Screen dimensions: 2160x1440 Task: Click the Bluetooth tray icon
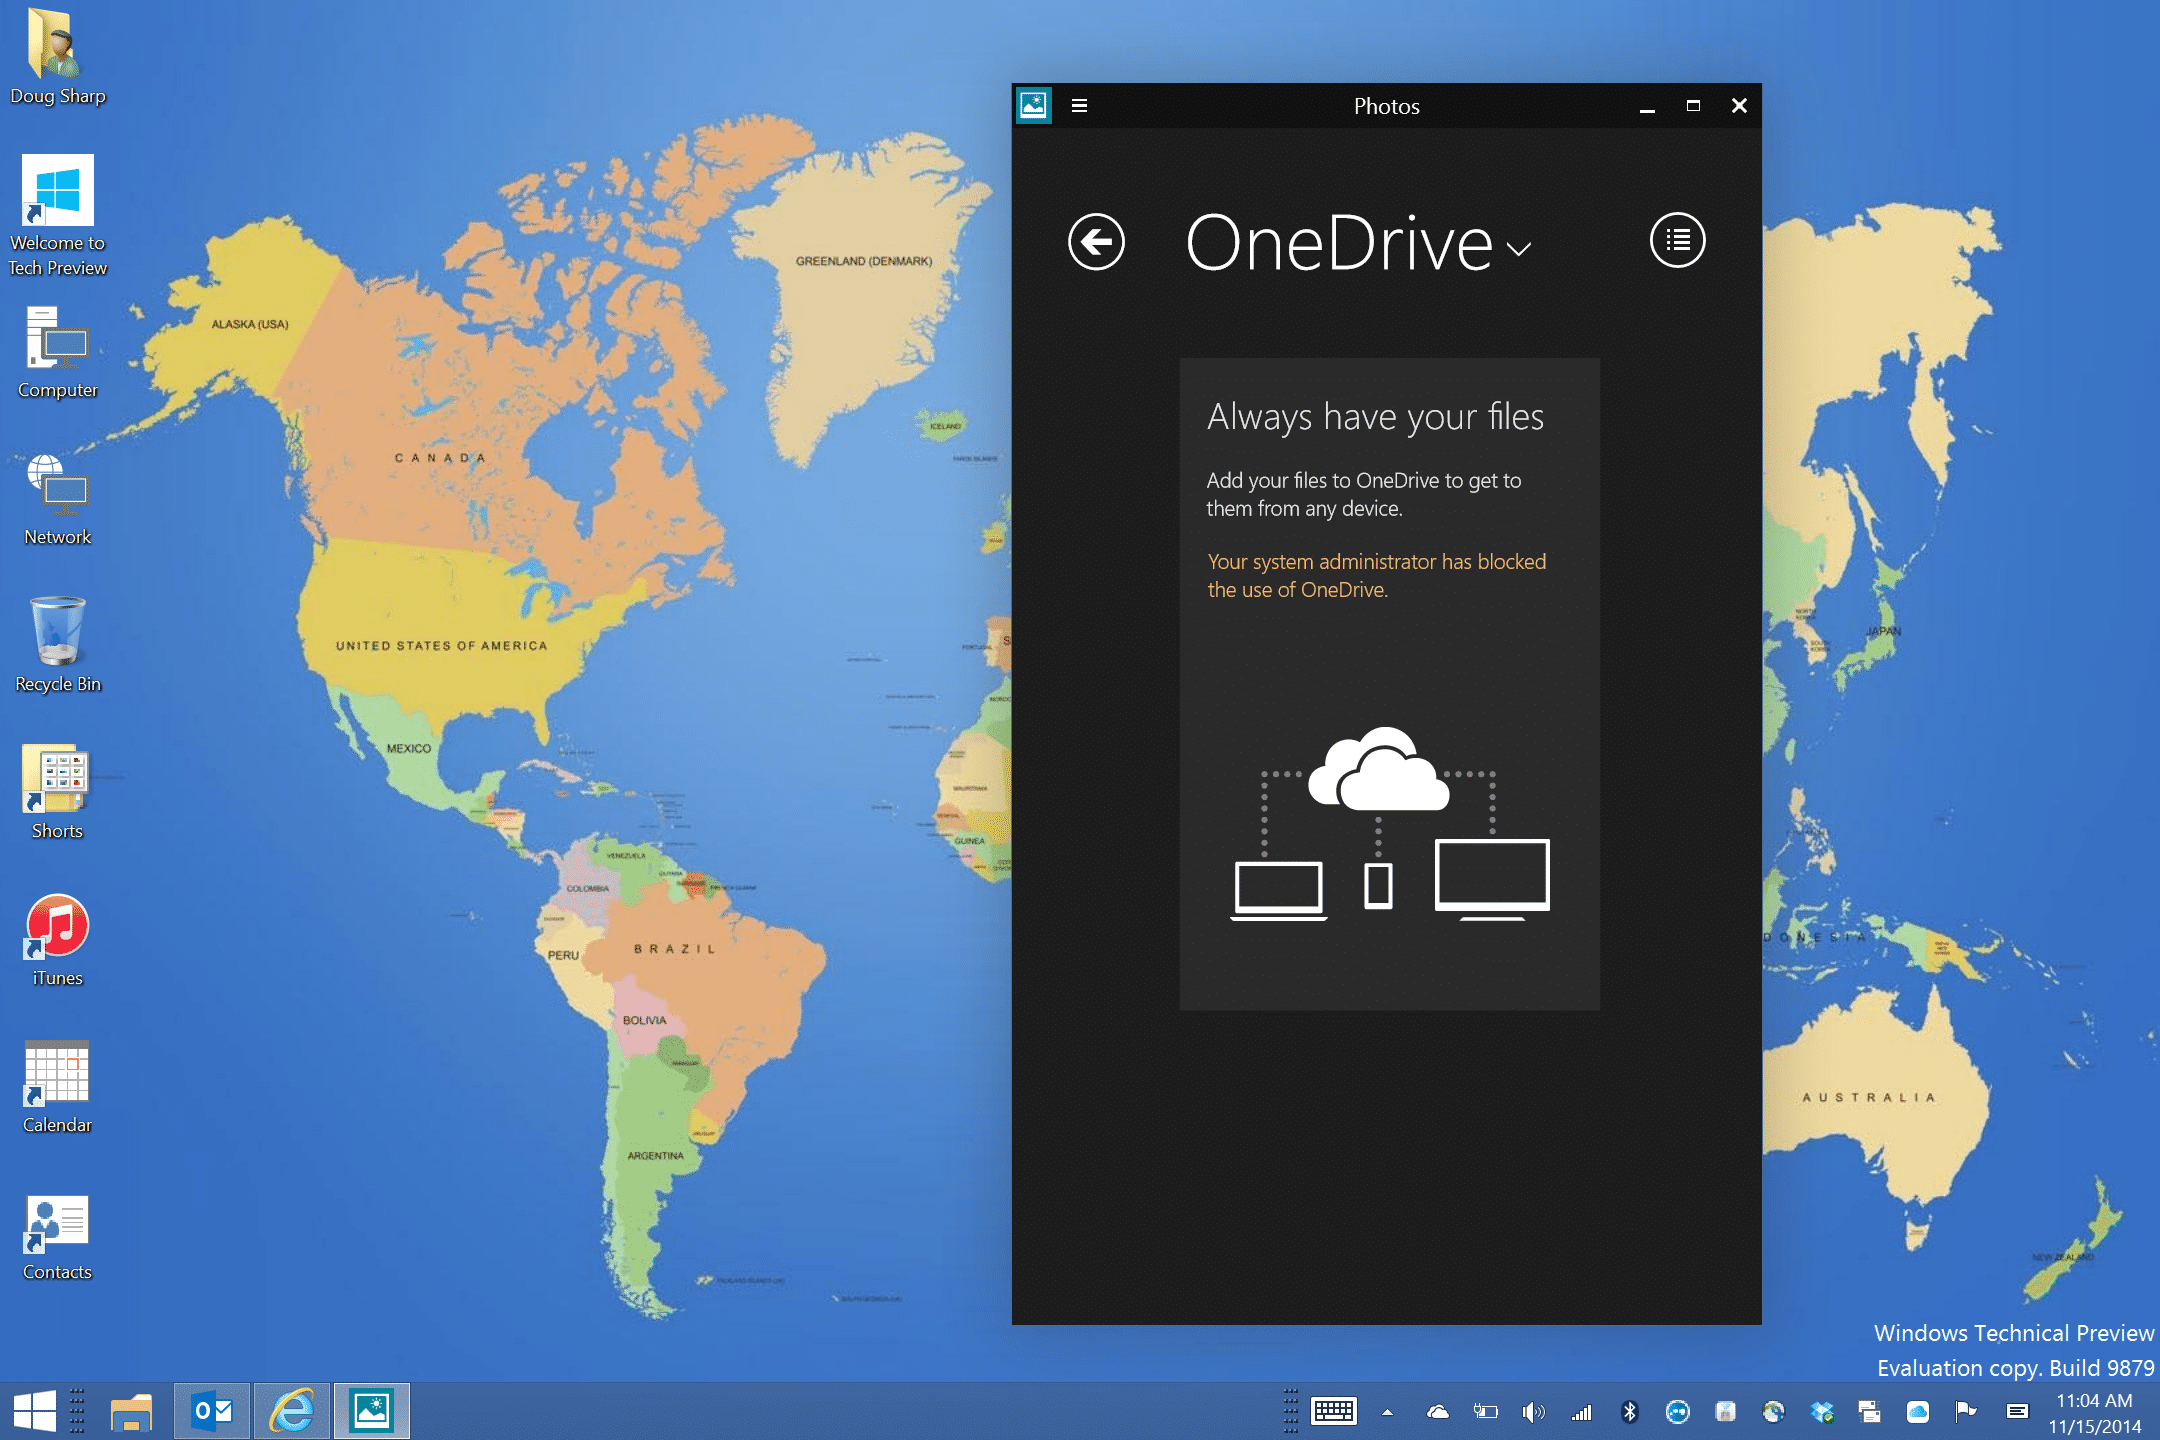point(1629,1412)
